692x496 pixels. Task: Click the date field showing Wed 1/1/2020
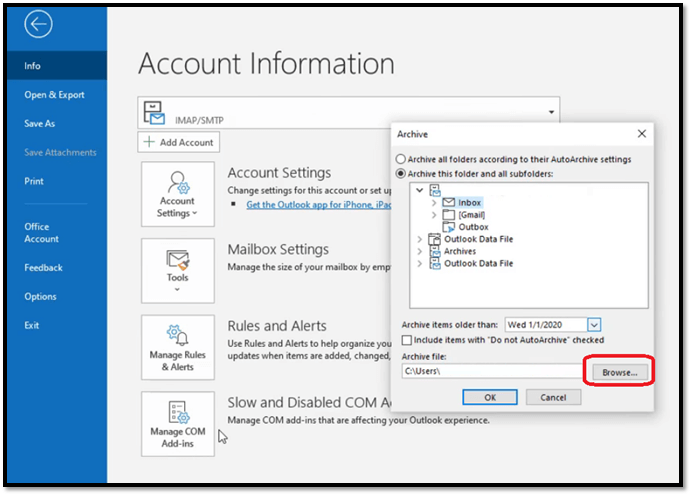pyautogui.click(x=546, y=325)
